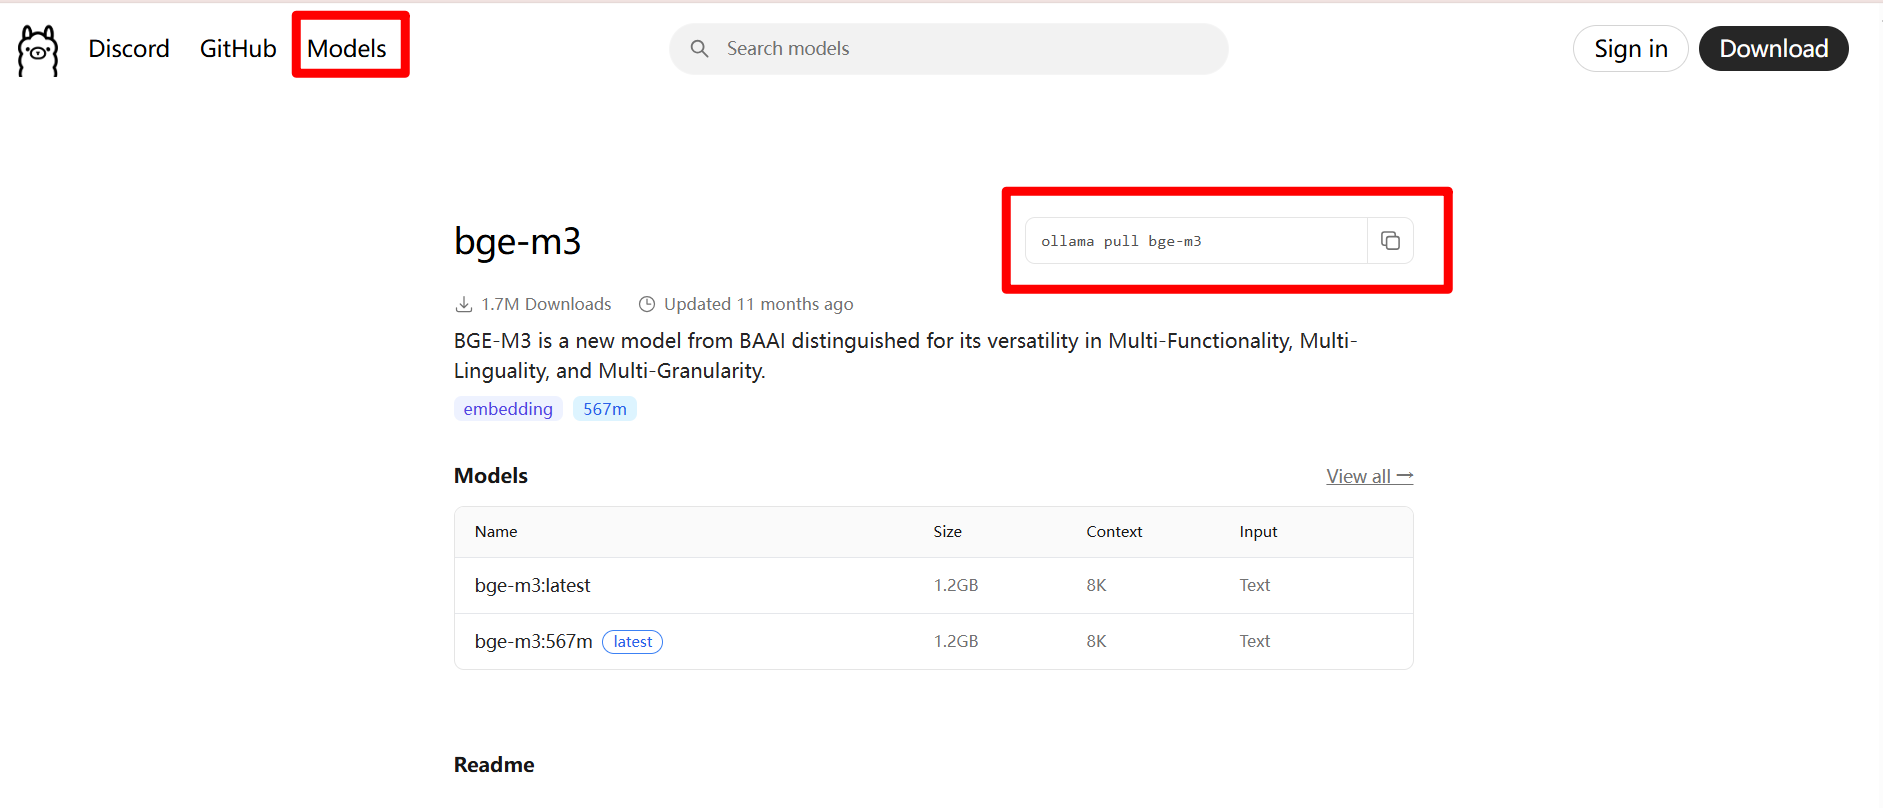
Task: Click the Text input value for bge-m3:latest
Action: pyautogui.click(x=1254, y=586)
